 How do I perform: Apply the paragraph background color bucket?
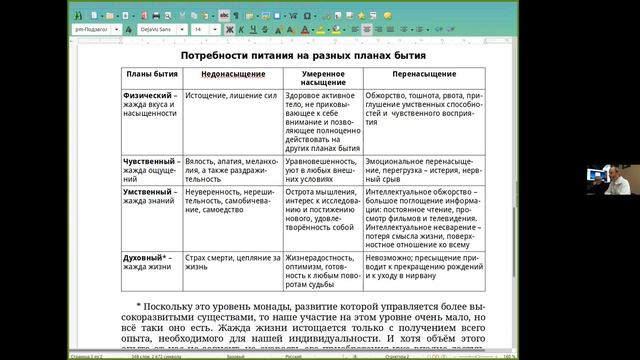pos(336,30)
